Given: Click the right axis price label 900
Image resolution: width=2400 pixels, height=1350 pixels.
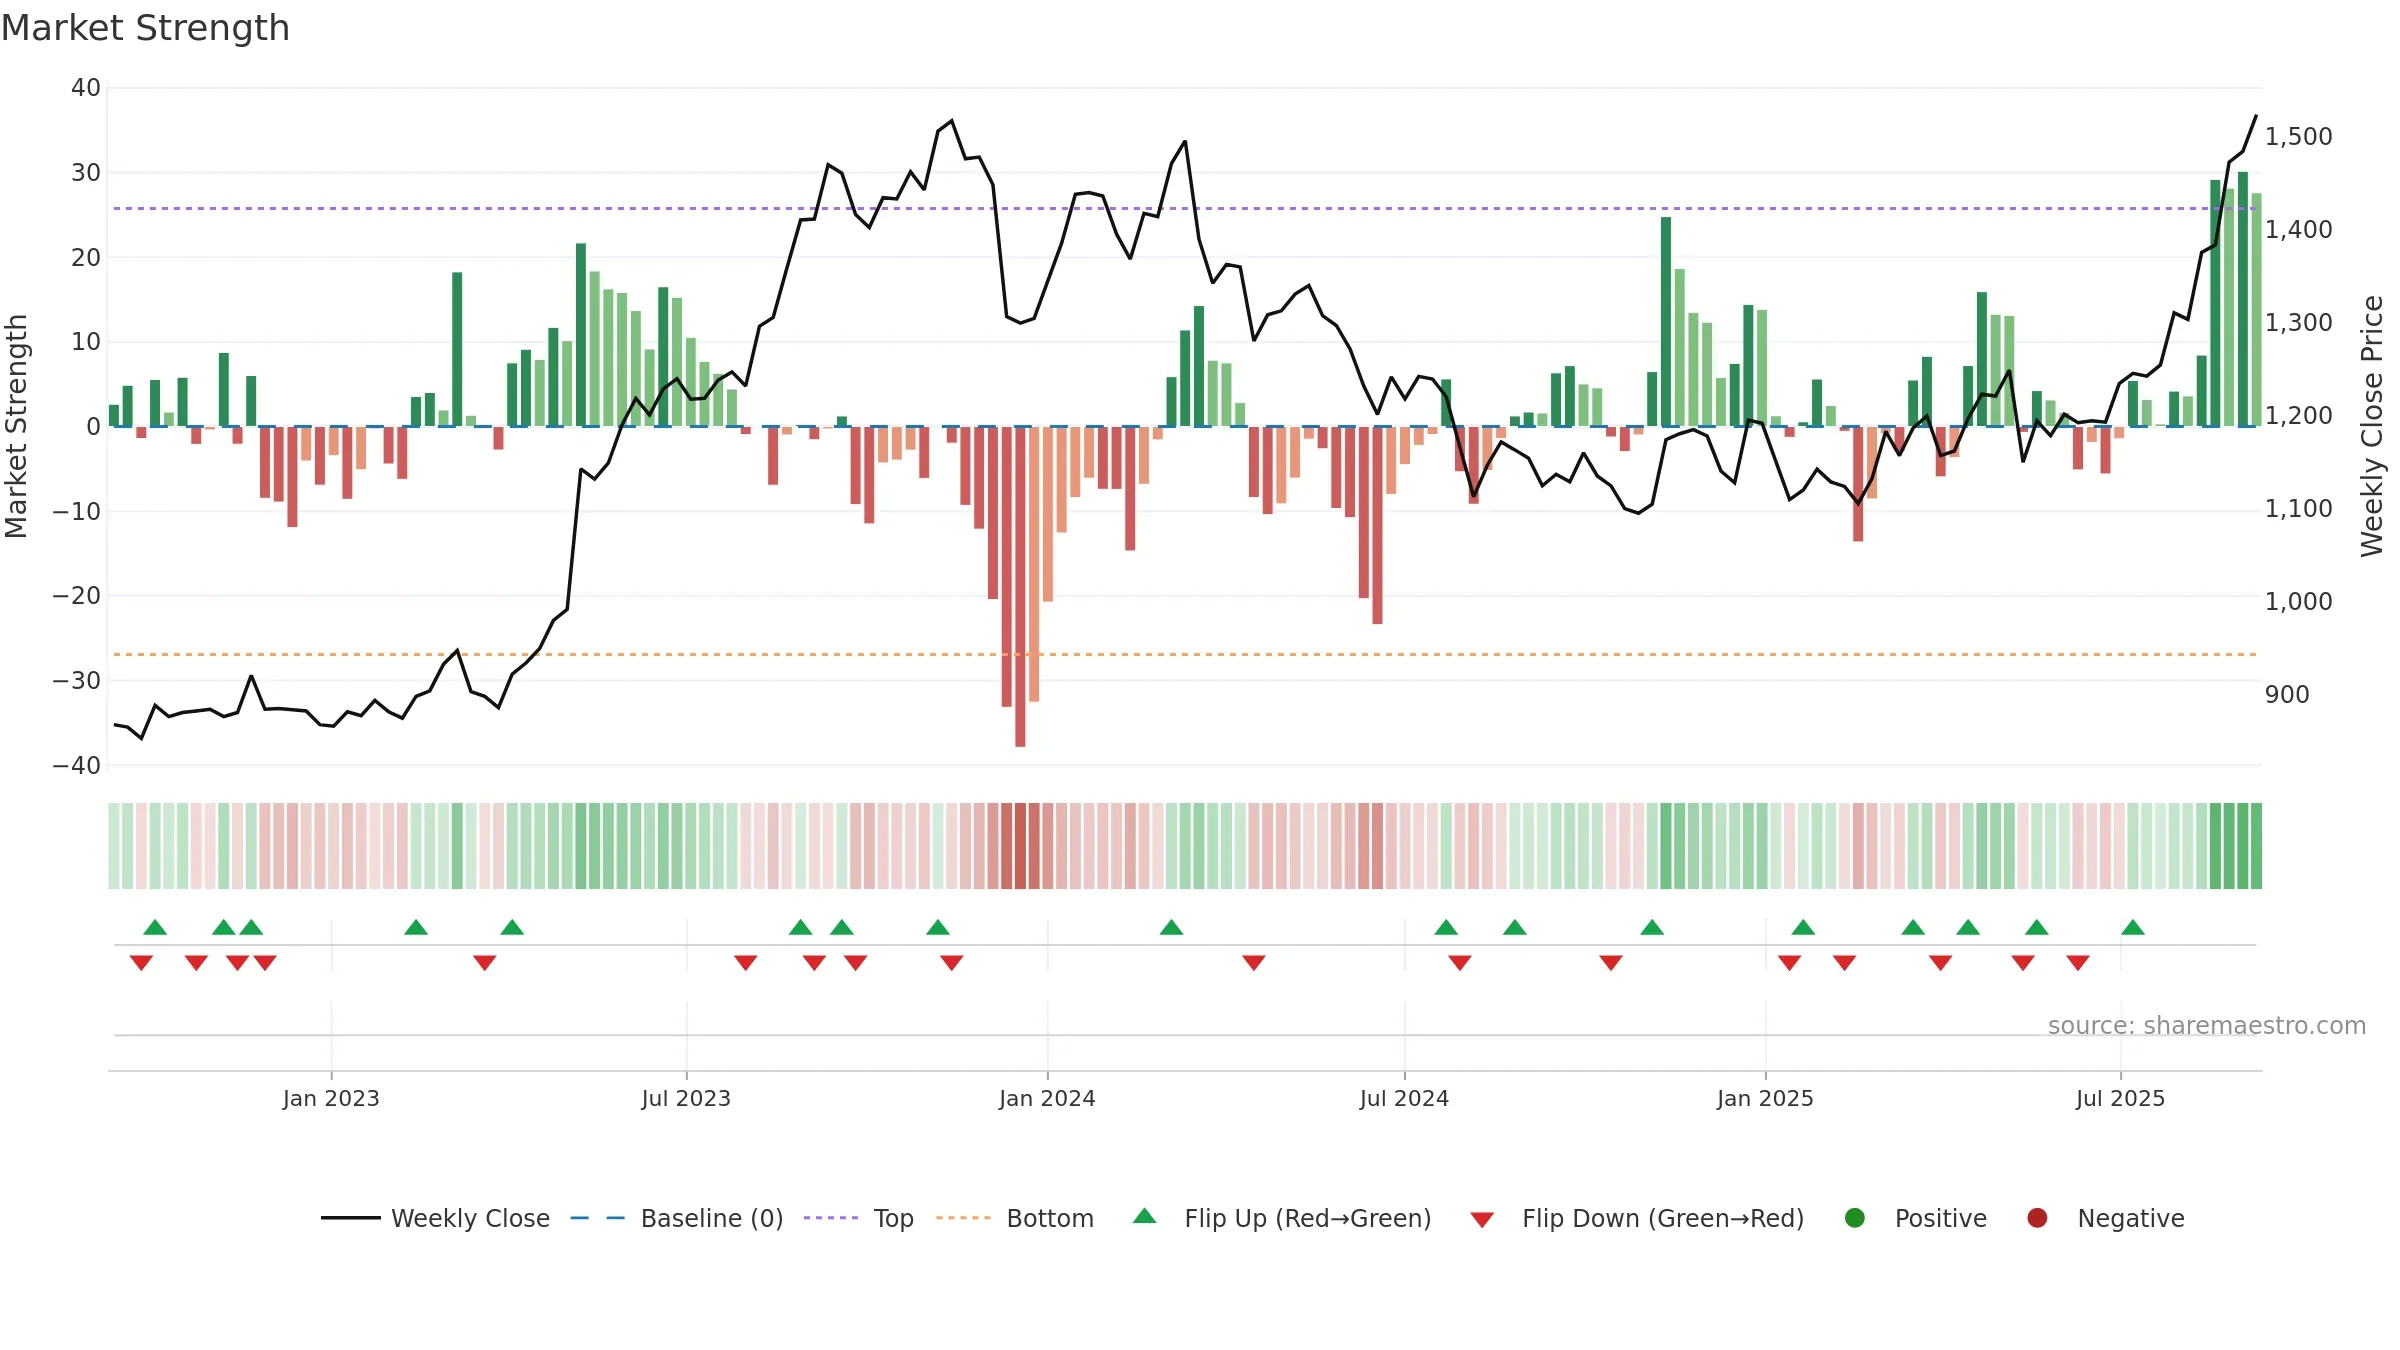Looking at the screenshot, I should click(x=2287, y=694).
